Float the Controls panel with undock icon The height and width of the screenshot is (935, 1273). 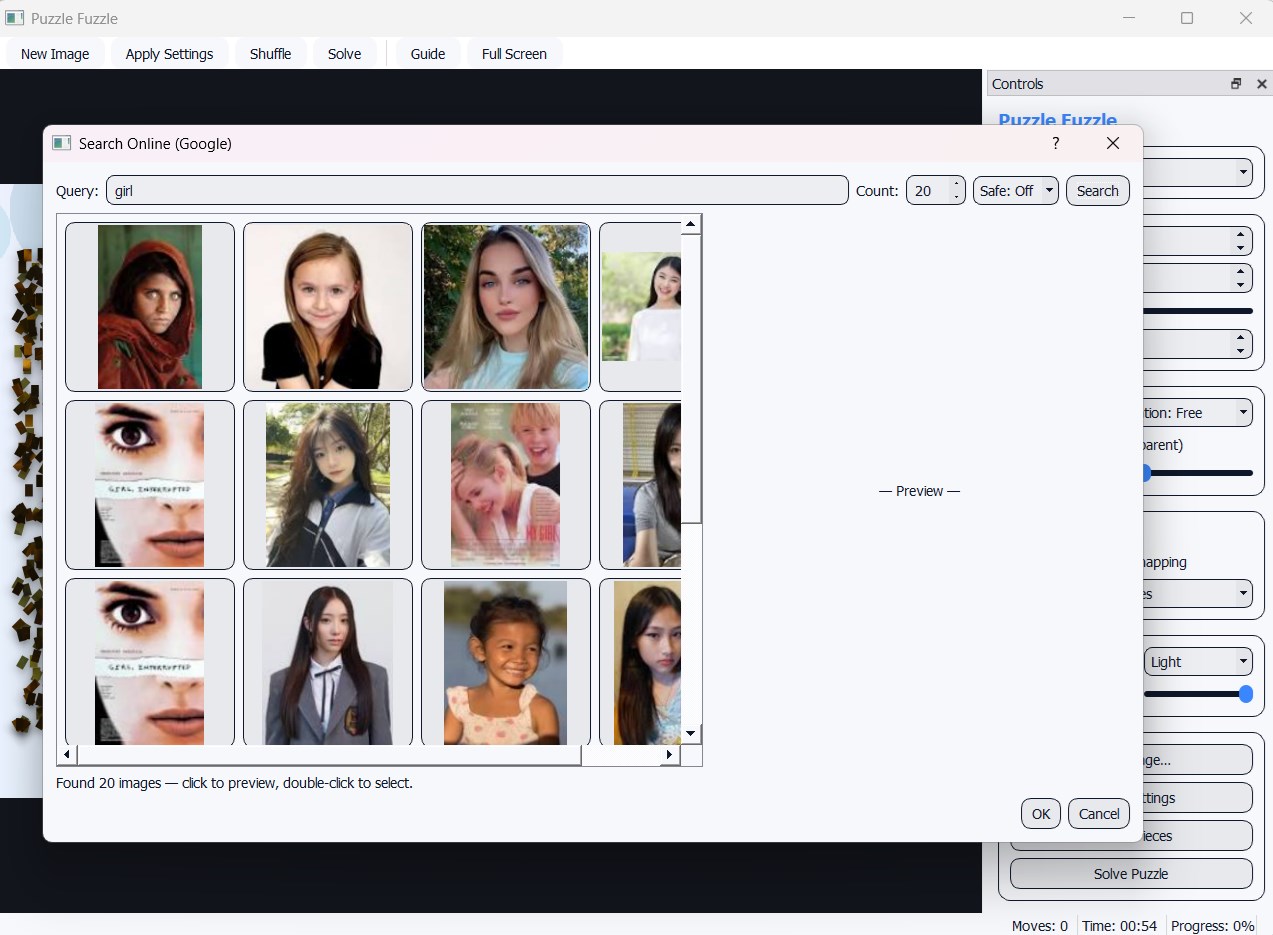pyautogui.click(x=1236, y=84)
